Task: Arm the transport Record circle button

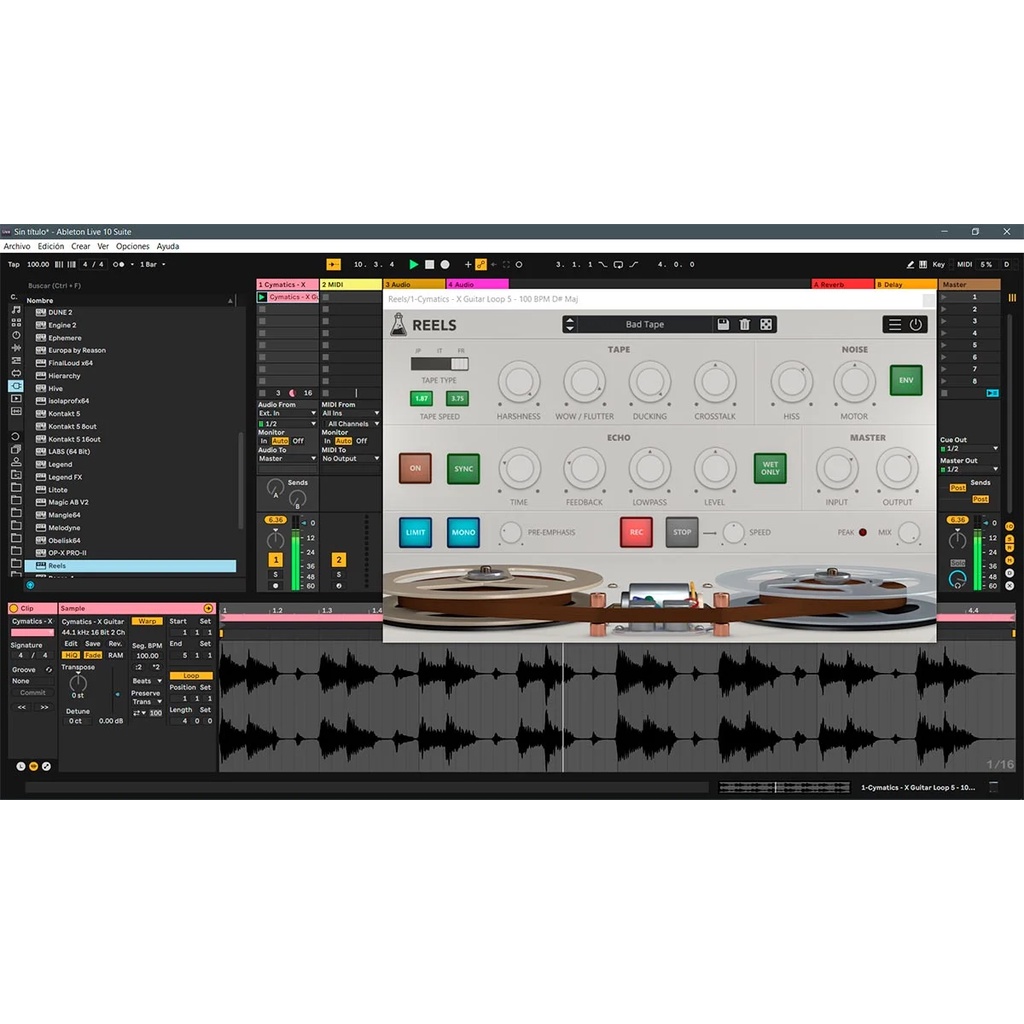Action: point(445,264)
